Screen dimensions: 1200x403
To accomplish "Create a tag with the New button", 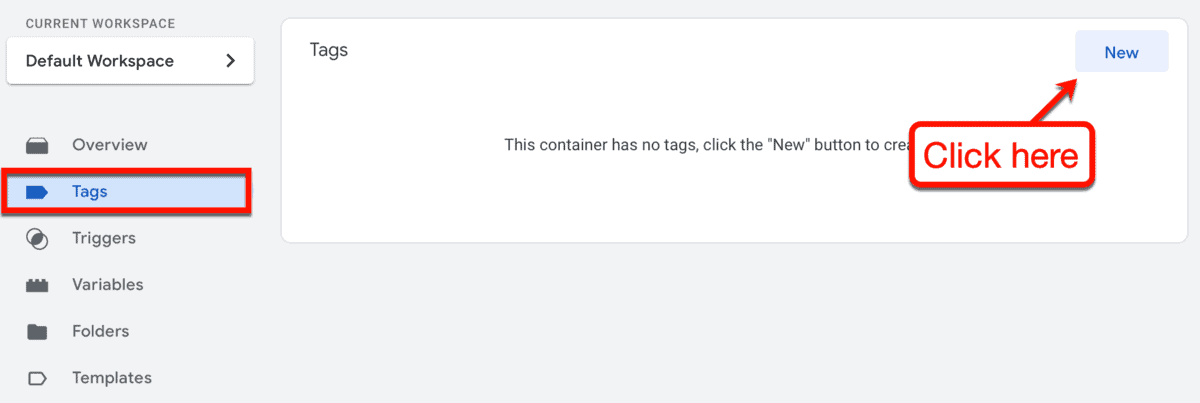I will click(1121, 52).
